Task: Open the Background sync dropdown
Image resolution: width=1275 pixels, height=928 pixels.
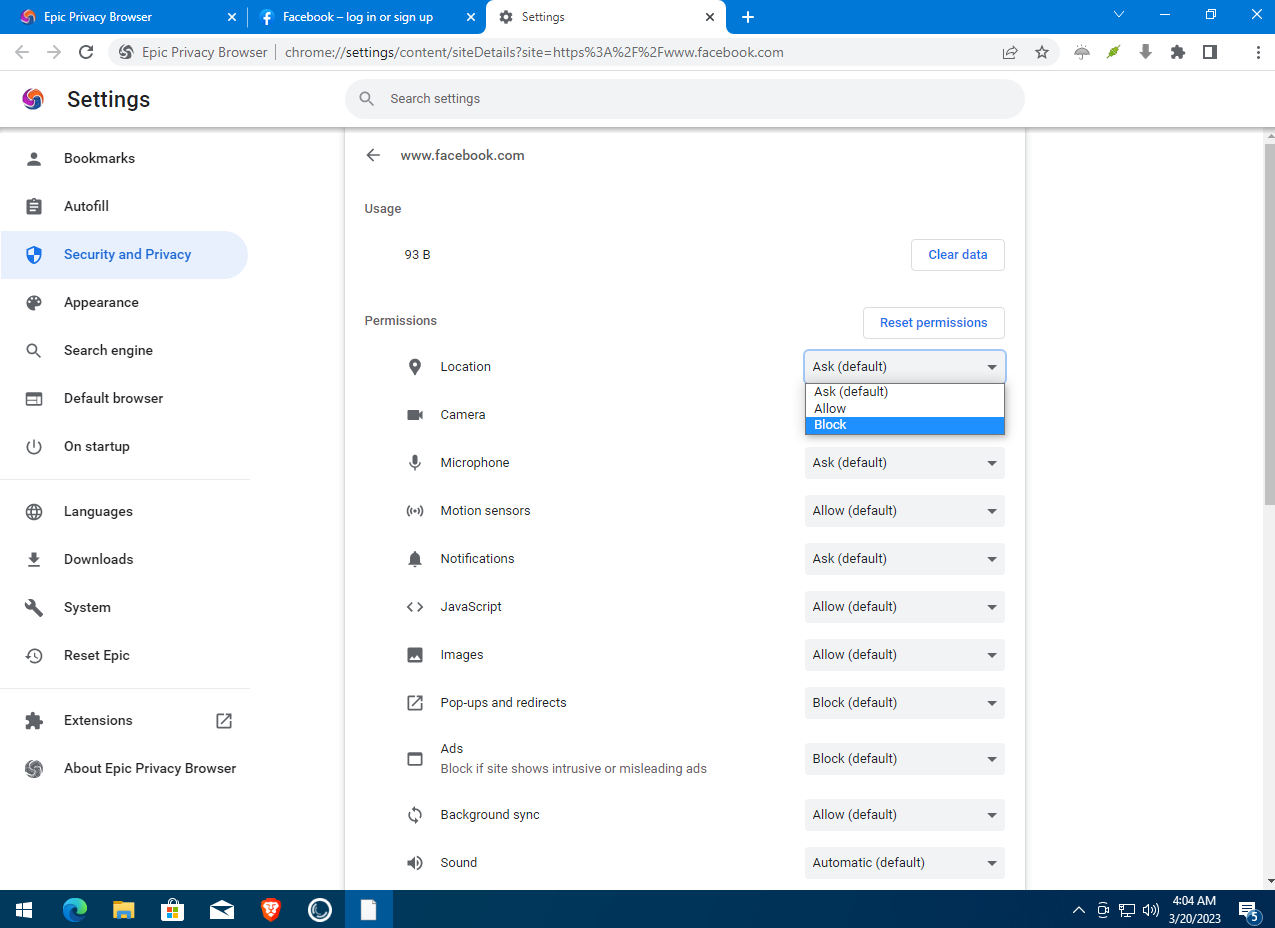Action: click(x=905, y=815)
